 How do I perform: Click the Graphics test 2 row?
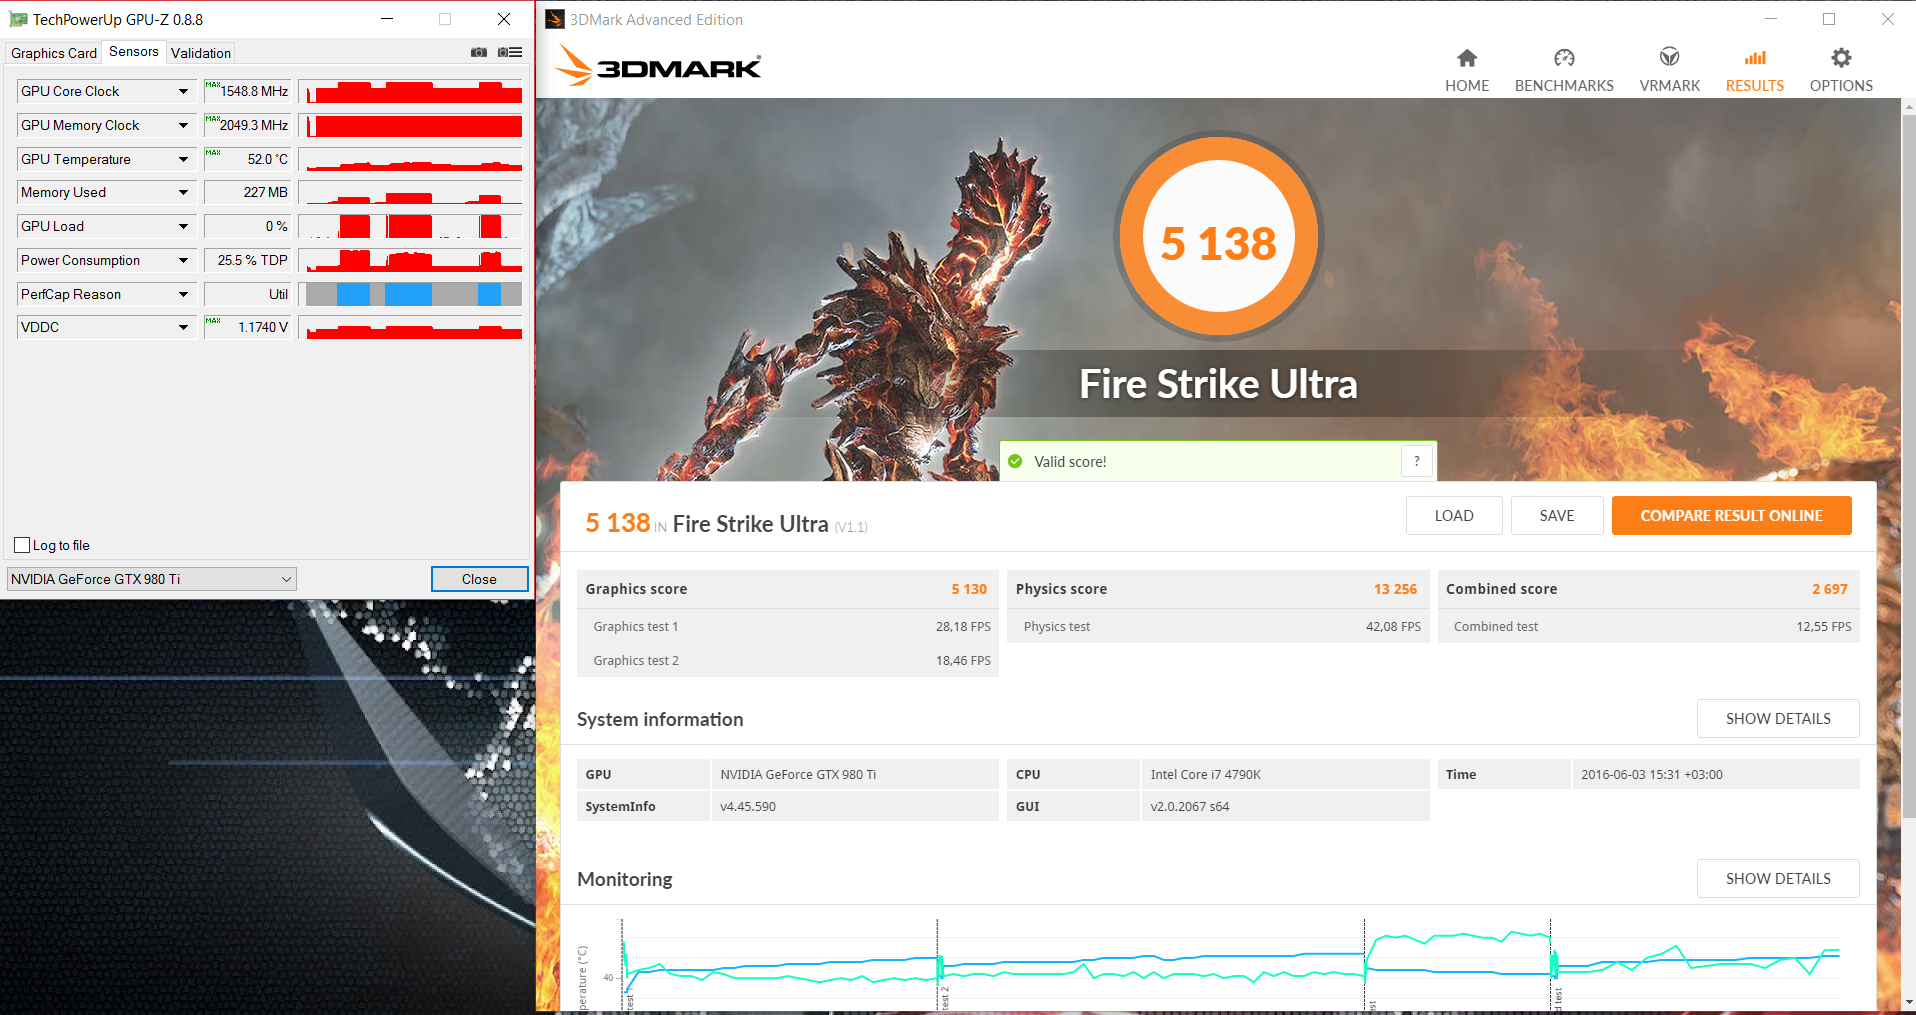788,661
